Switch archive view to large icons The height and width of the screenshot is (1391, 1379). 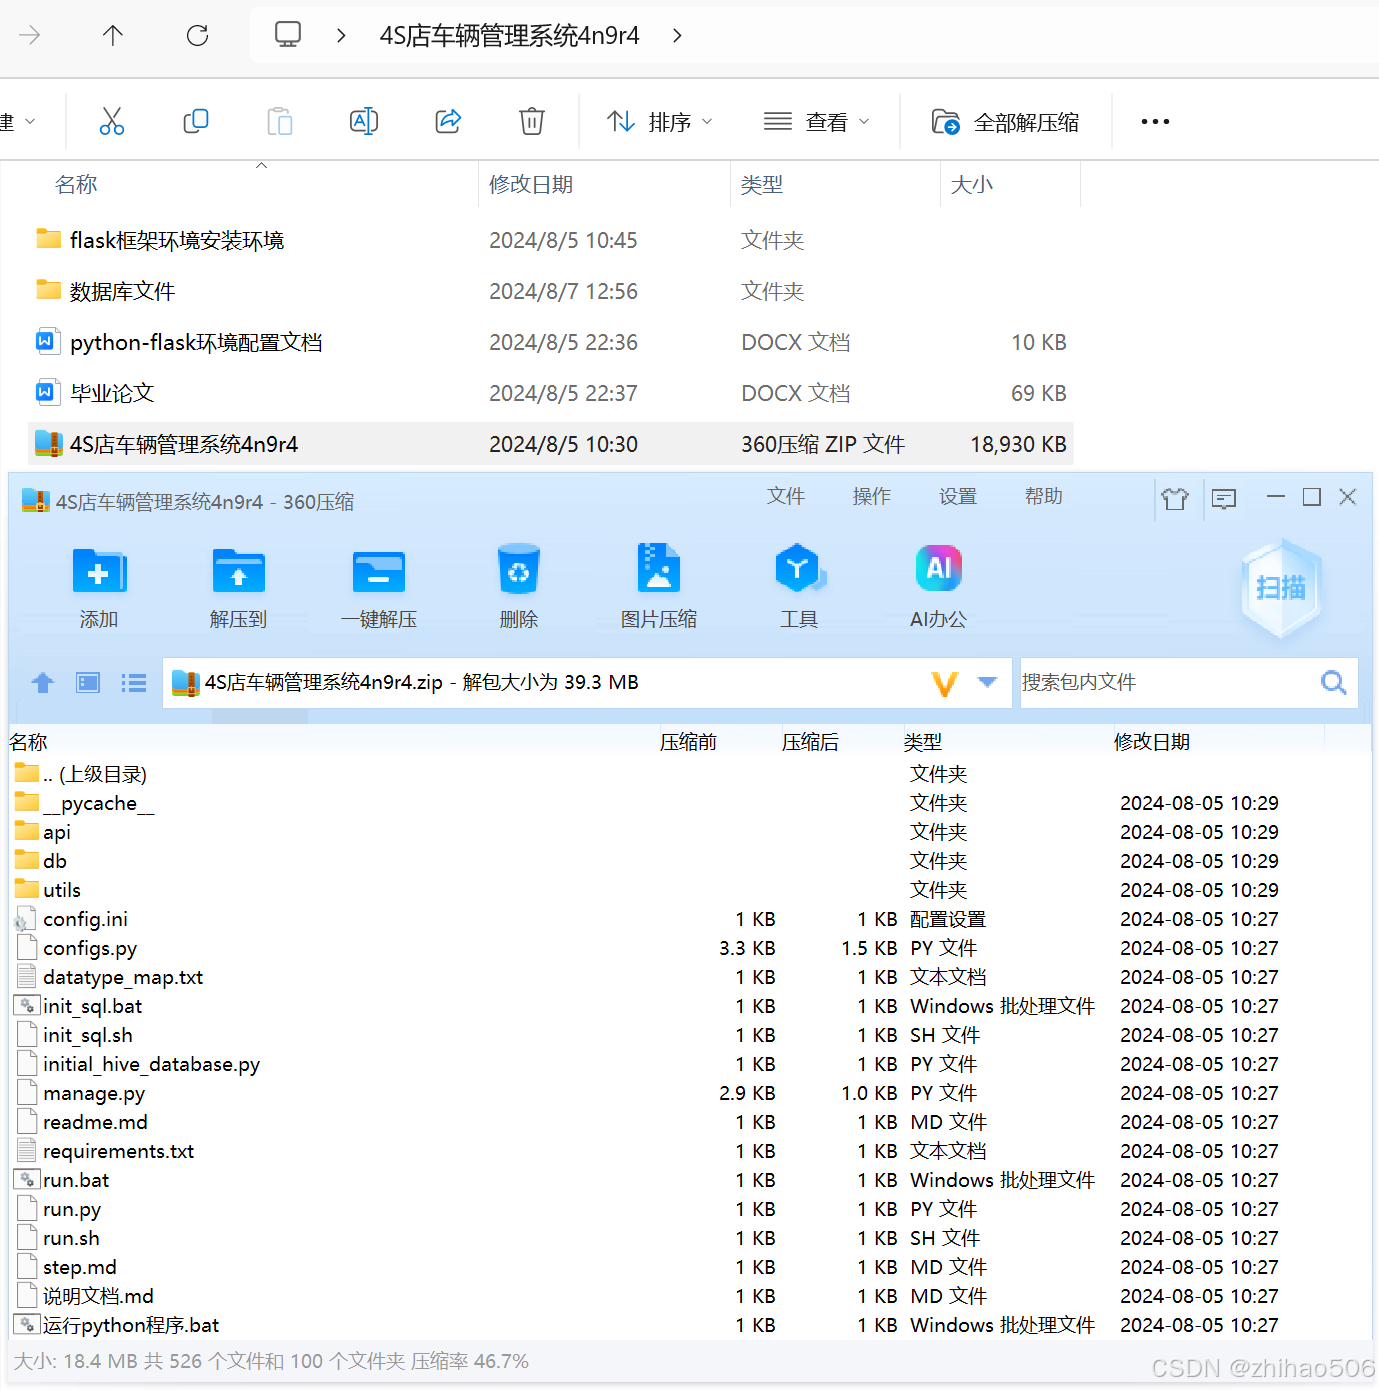(87, 682)
